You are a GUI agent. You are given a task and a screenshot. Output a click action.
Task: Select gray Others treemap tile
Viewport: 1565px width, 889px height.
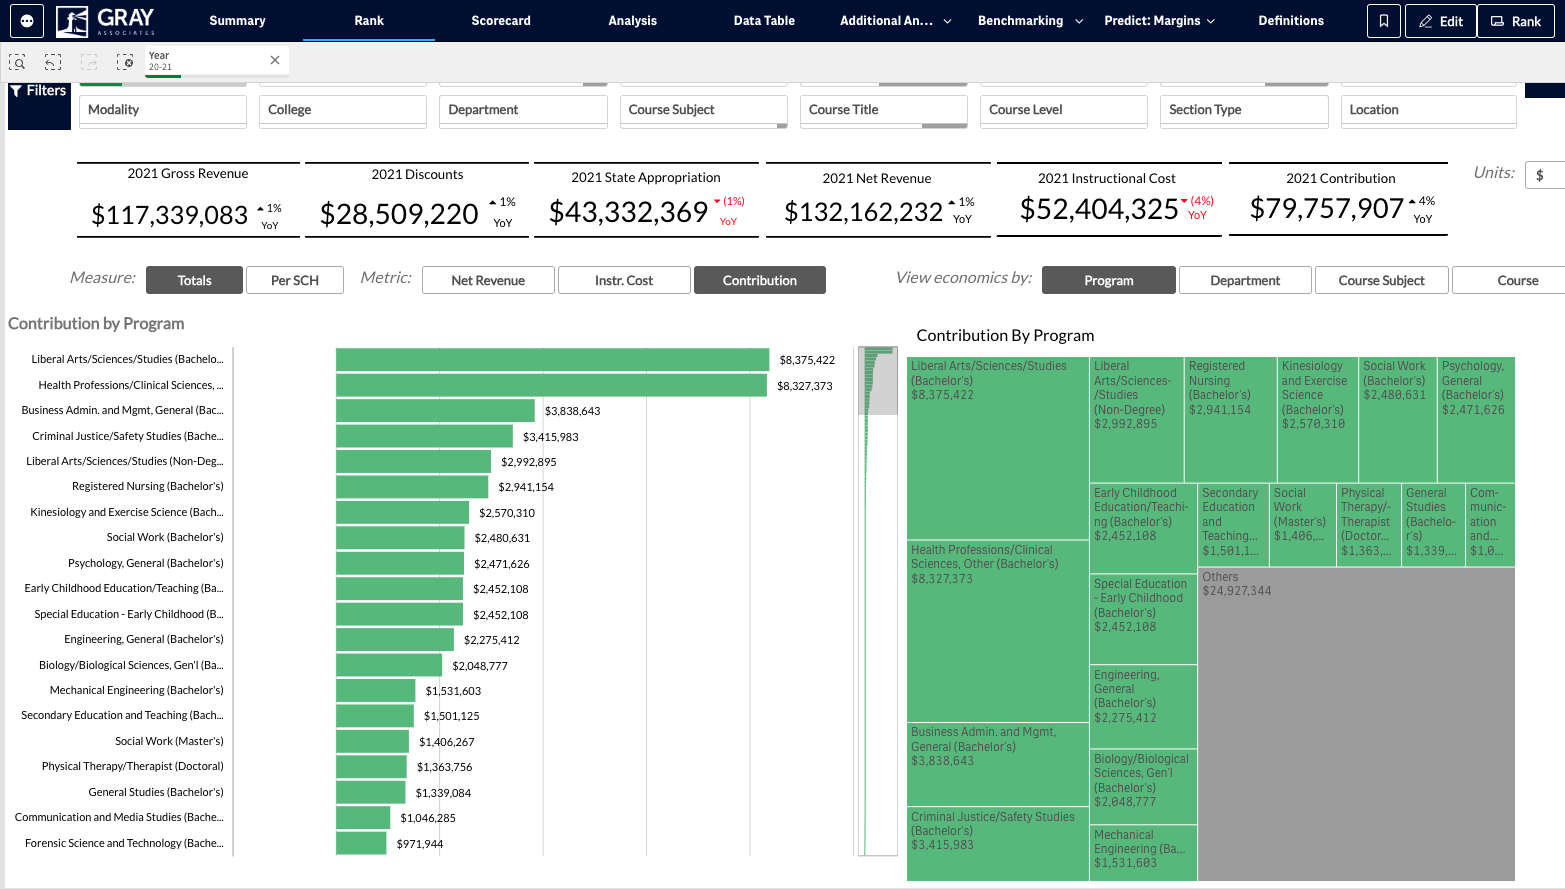[1356, 724]
